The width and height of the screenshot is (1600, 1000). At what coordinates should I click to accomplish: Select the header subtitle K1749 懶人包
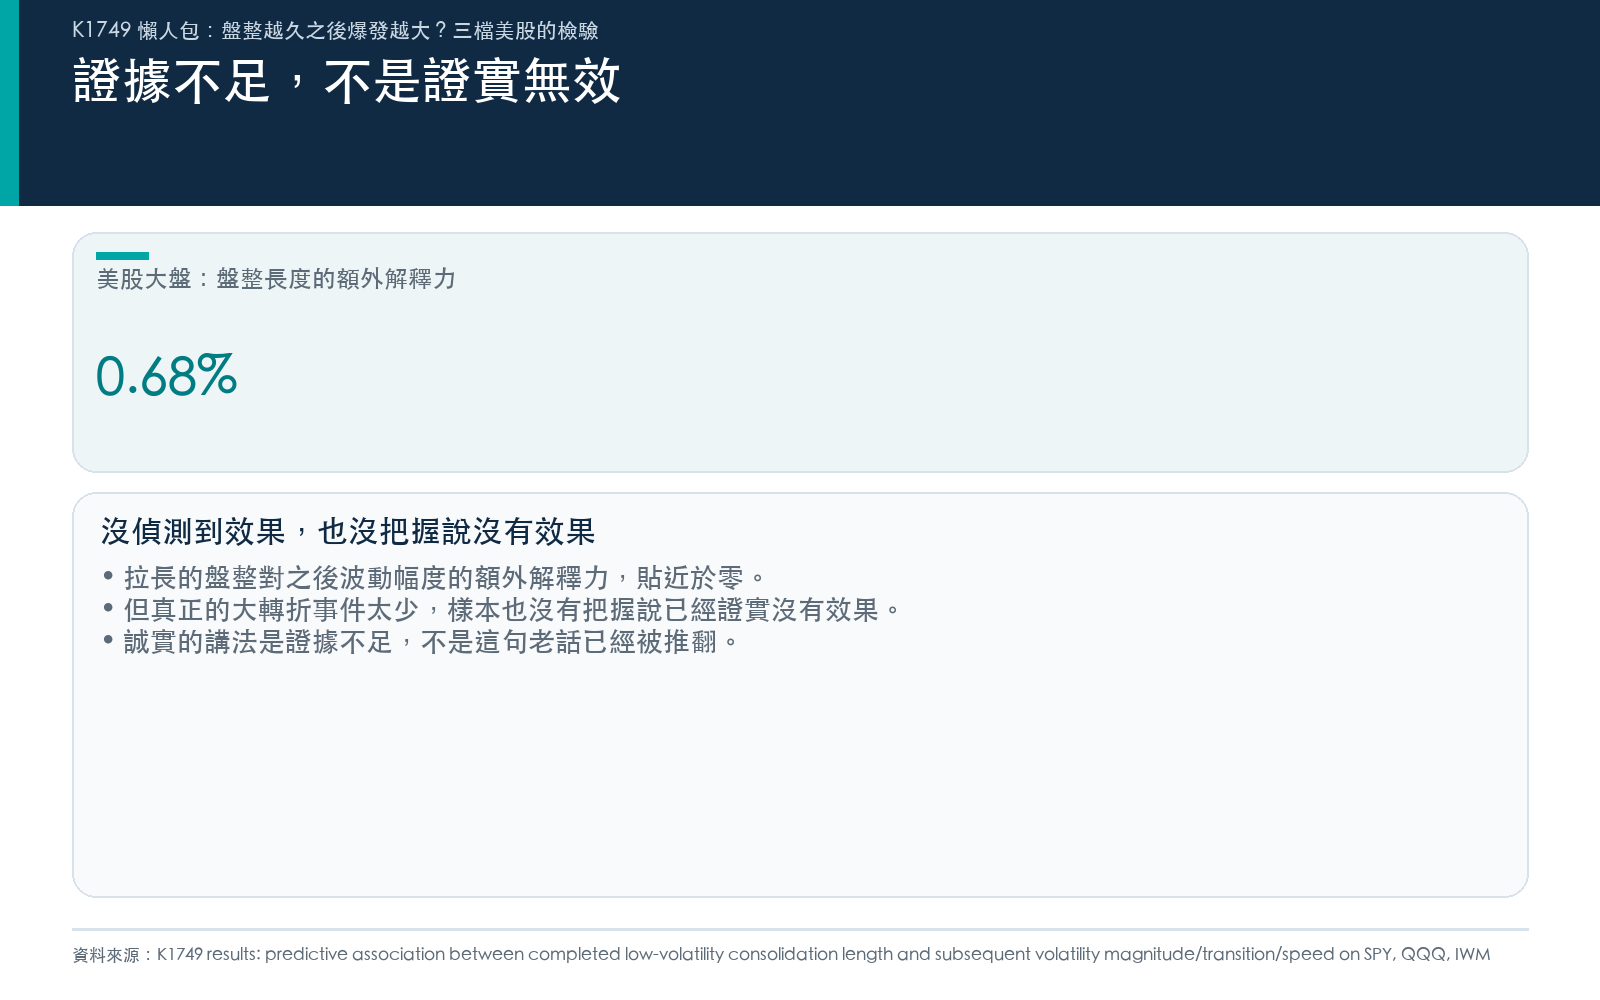(x=335, y=30)
